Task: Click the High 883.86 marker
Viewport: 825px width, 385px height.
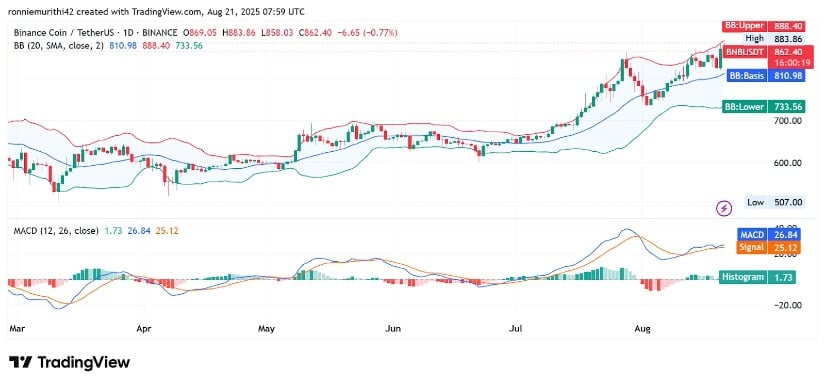Action: (x=773, y=38)
